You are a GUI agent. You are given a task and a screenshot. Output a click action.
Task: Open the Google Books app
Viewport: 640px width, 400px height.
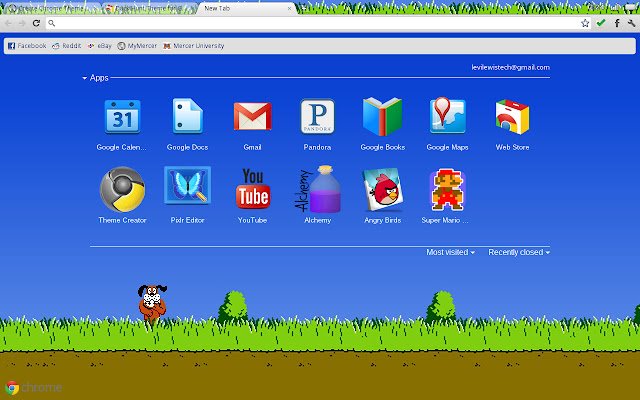pos(382,116)
